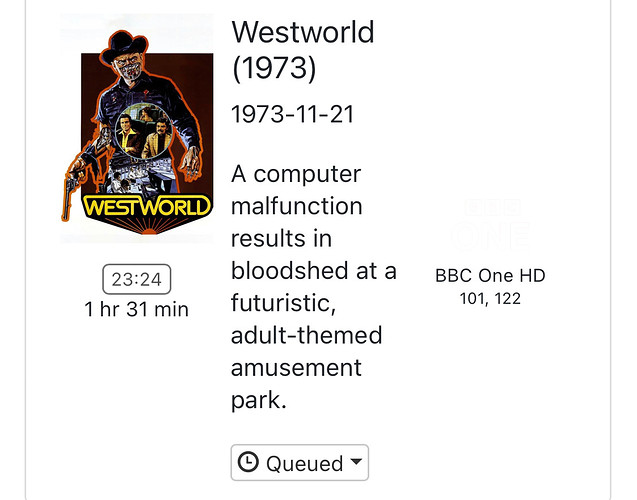Click the down caret beside Queued
The width and height of the screenshot is (637, 500).
point(356,463)
